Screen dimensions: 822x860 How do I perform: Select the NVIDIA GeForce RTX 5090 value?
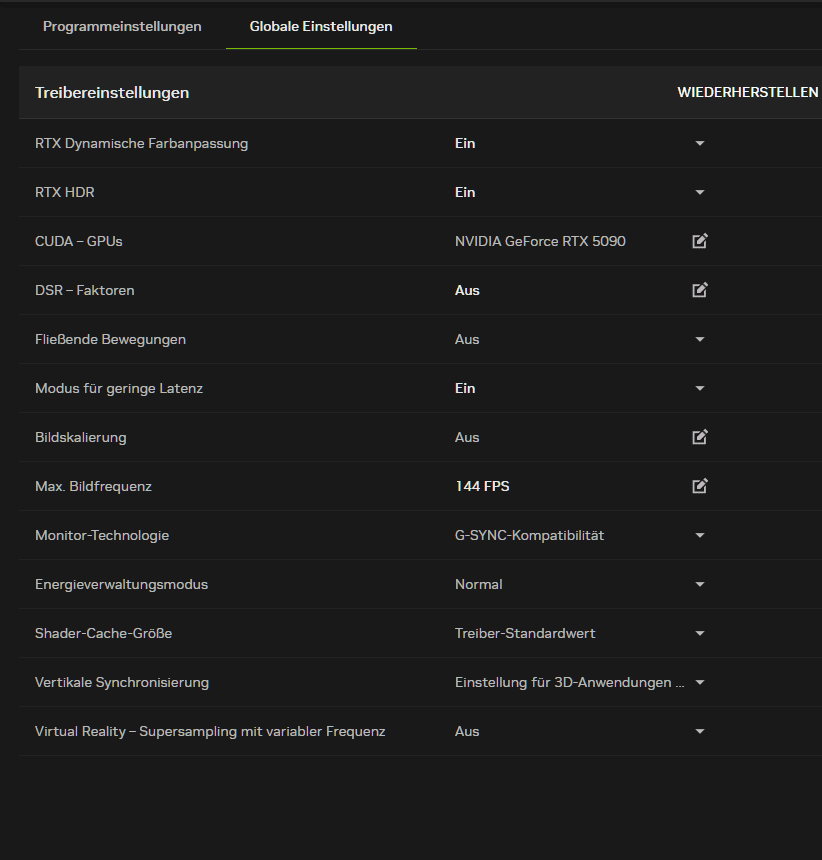pyautogui.click(x=540, y=241)
